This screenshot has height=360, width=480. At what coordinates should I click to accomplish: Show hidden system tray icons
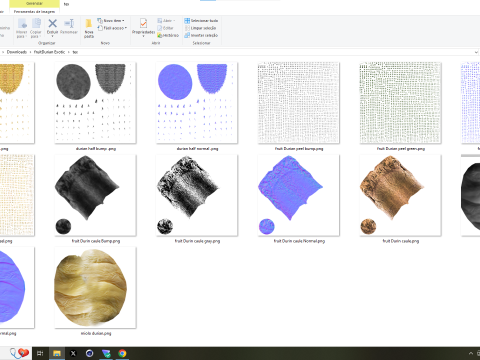(x=471, y=353)
